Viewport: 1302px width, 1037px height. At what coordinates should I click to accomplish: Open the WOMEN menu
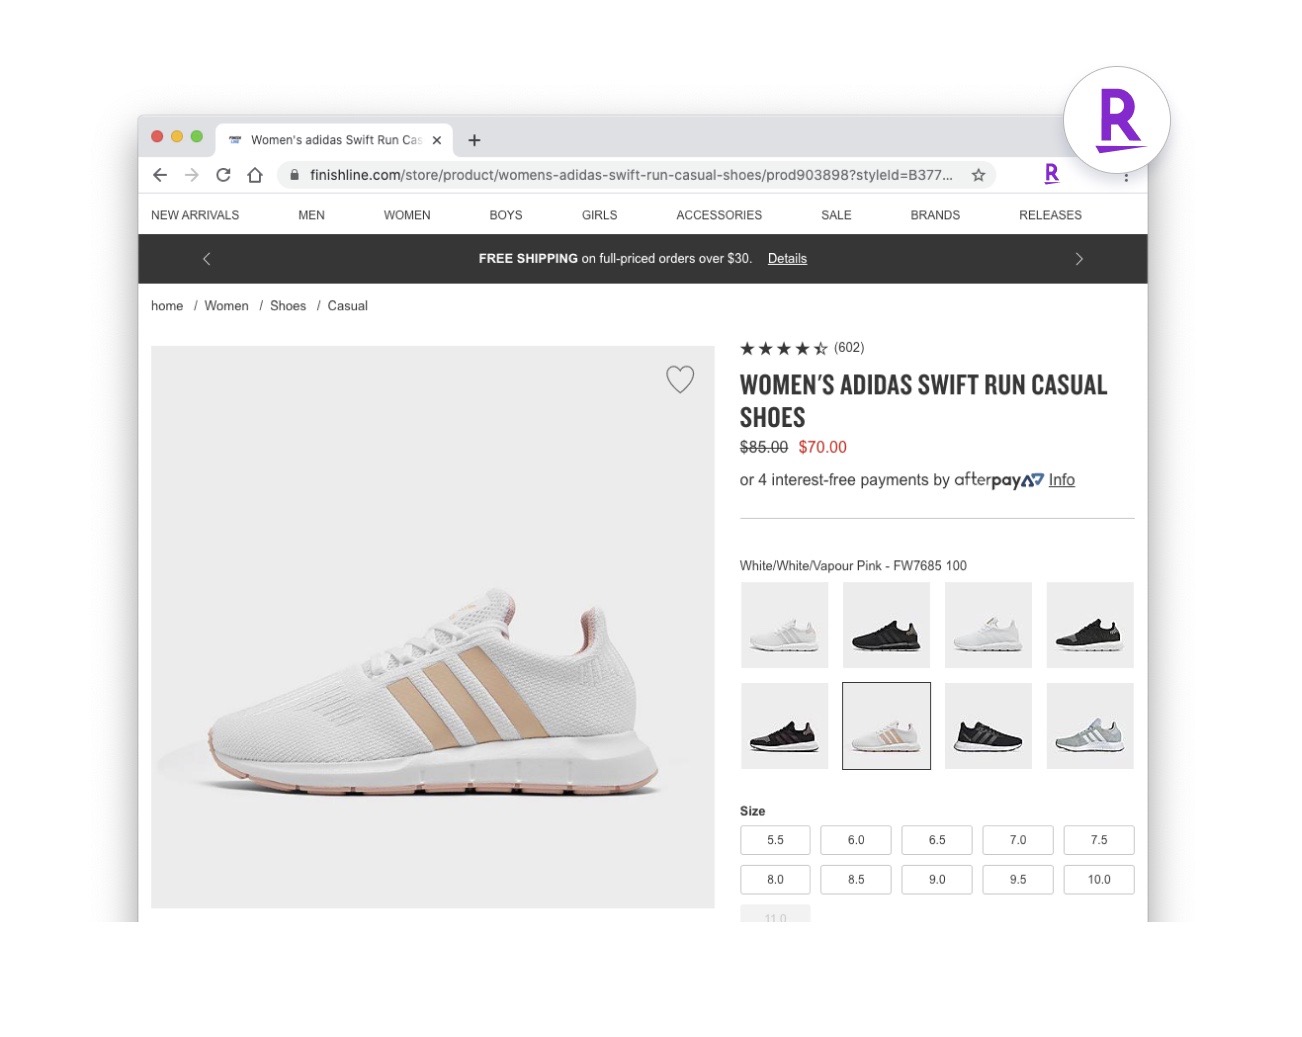[407, 215]
